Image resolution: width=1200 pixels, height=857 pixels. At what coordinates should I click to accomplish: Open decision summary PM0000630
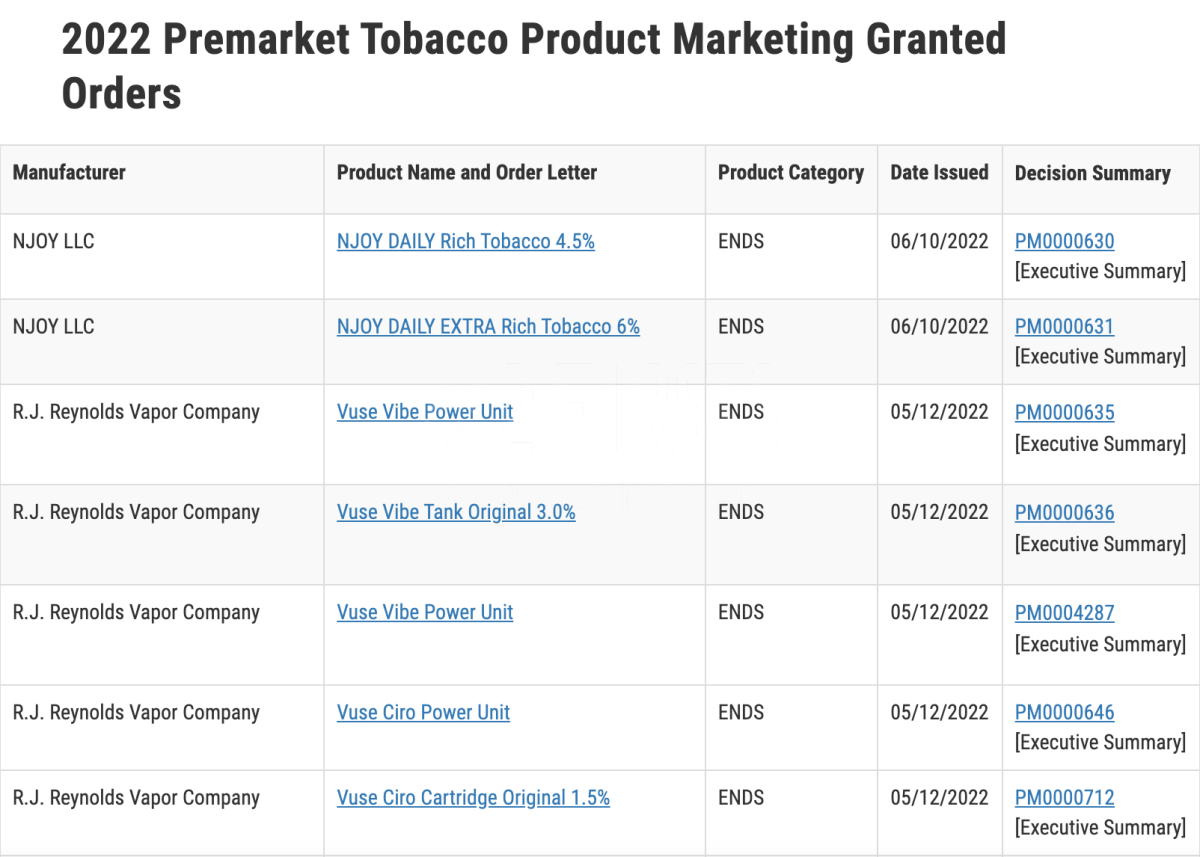tap(1064, 241)
